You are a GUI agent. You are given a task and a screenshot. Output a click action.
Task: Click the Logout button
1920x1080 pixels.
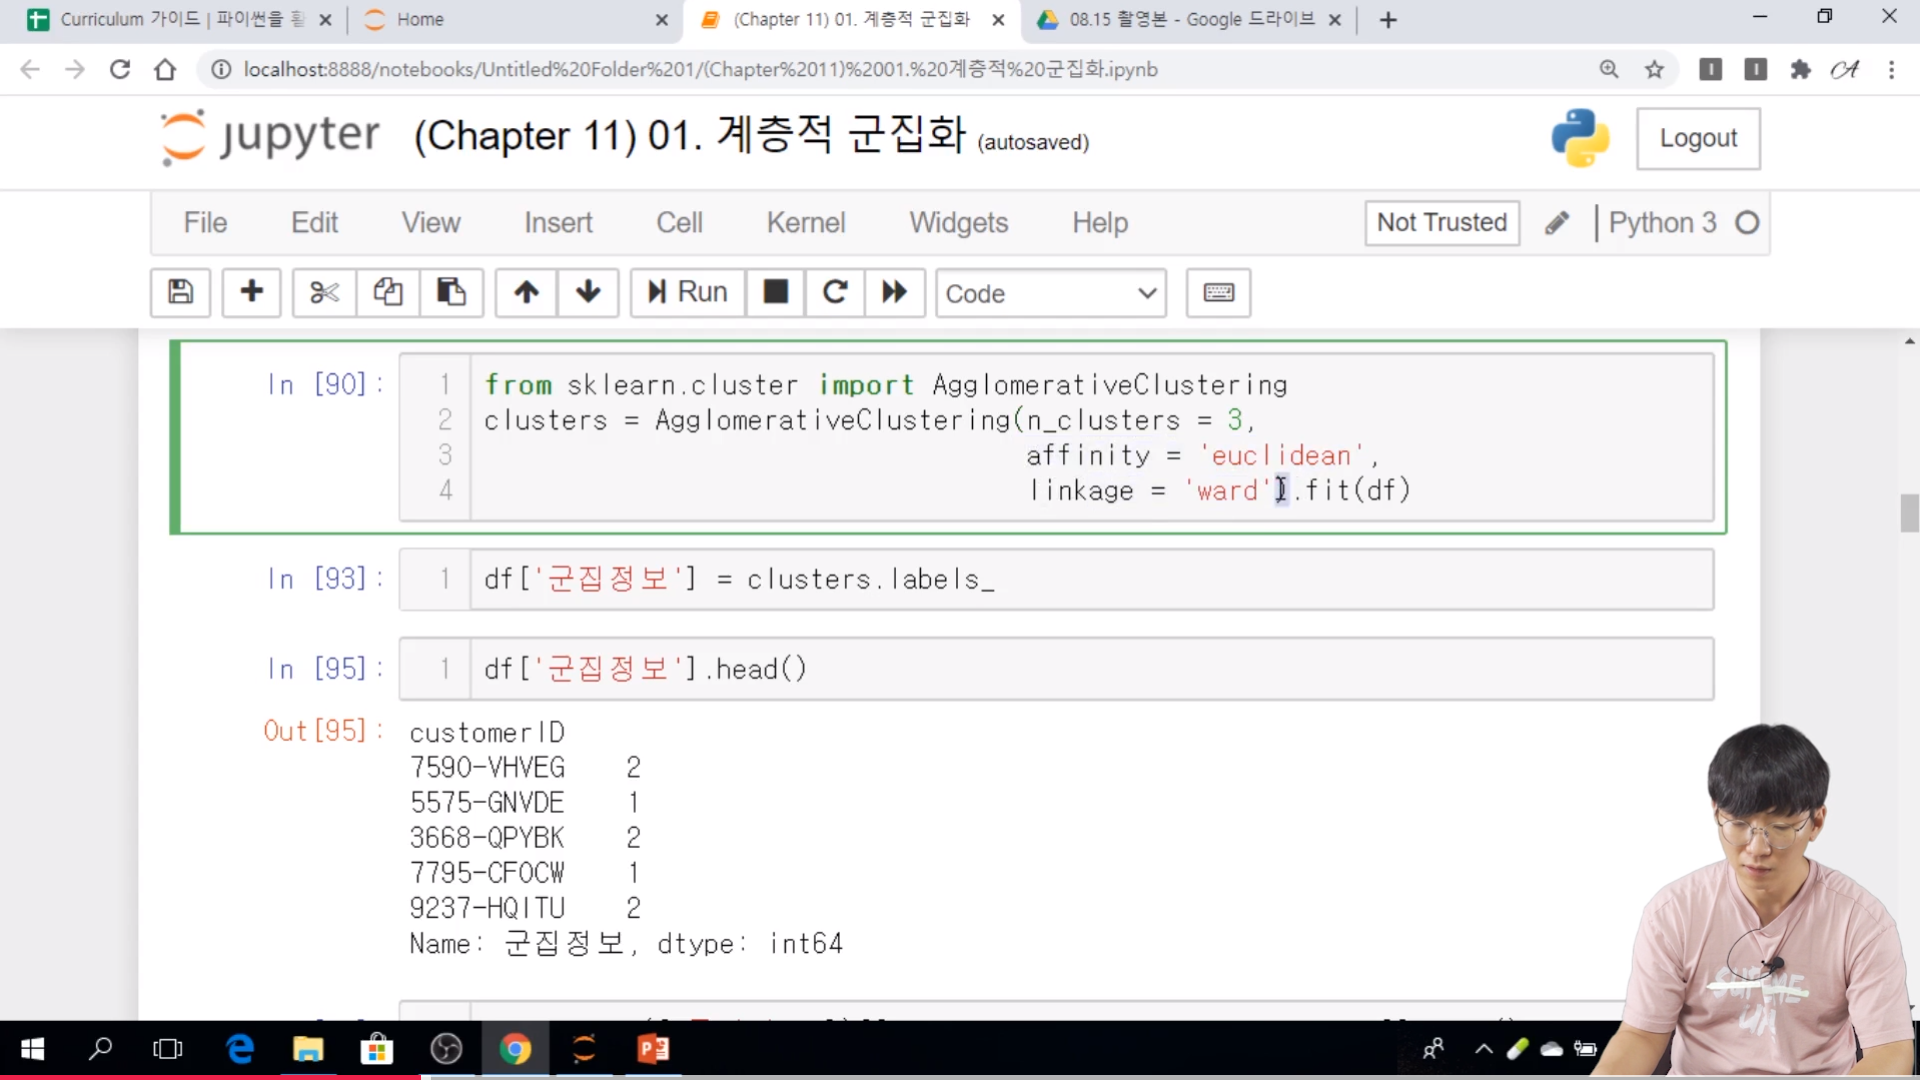1698,138
